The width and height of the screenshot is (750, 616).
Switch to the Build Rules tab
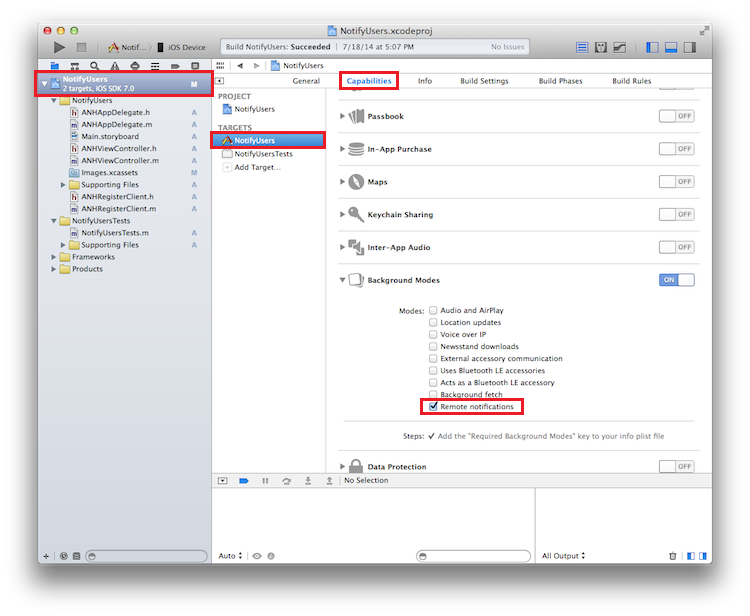(632, 81)
